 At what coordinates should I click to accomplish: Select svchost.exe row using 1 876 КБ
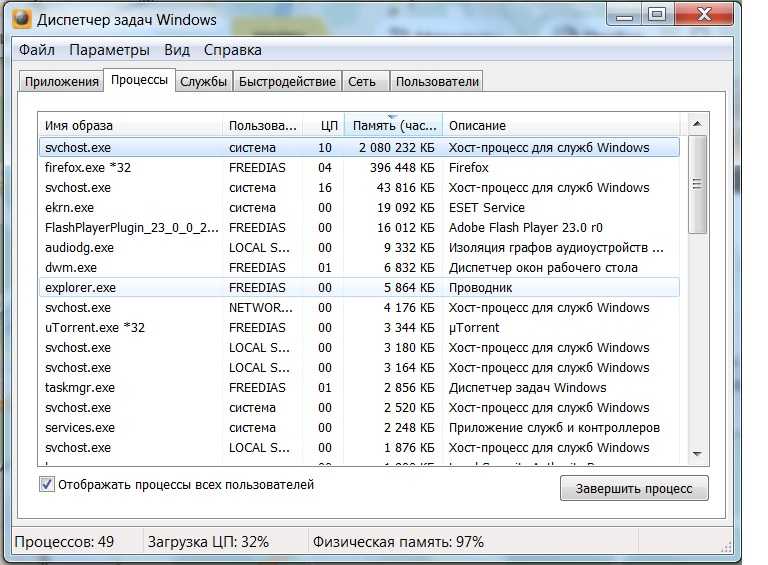[x=359, y=447]
